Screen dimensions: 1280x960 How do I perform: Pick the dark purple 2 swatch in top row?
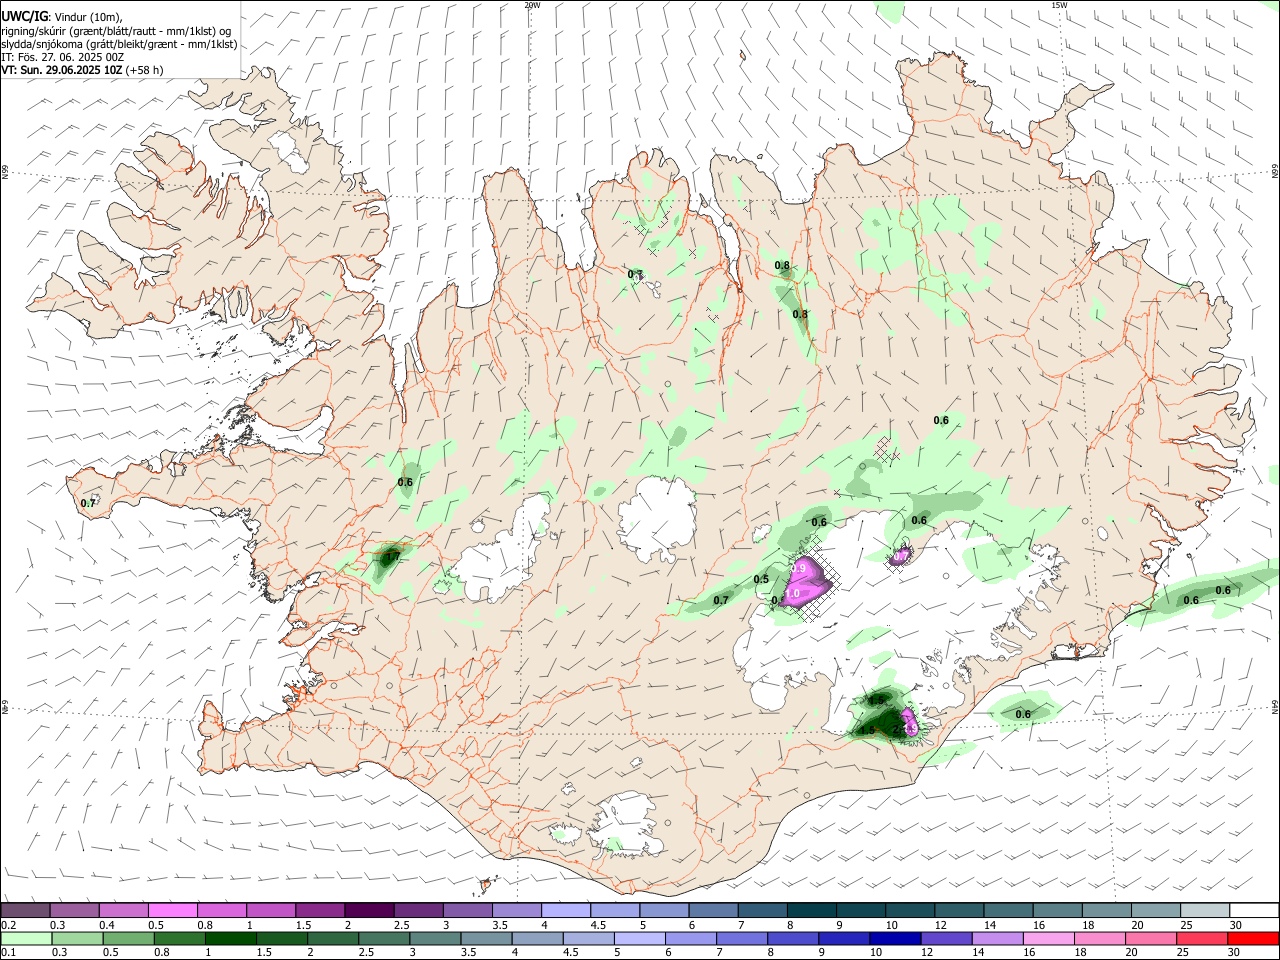tap(368, 910)
